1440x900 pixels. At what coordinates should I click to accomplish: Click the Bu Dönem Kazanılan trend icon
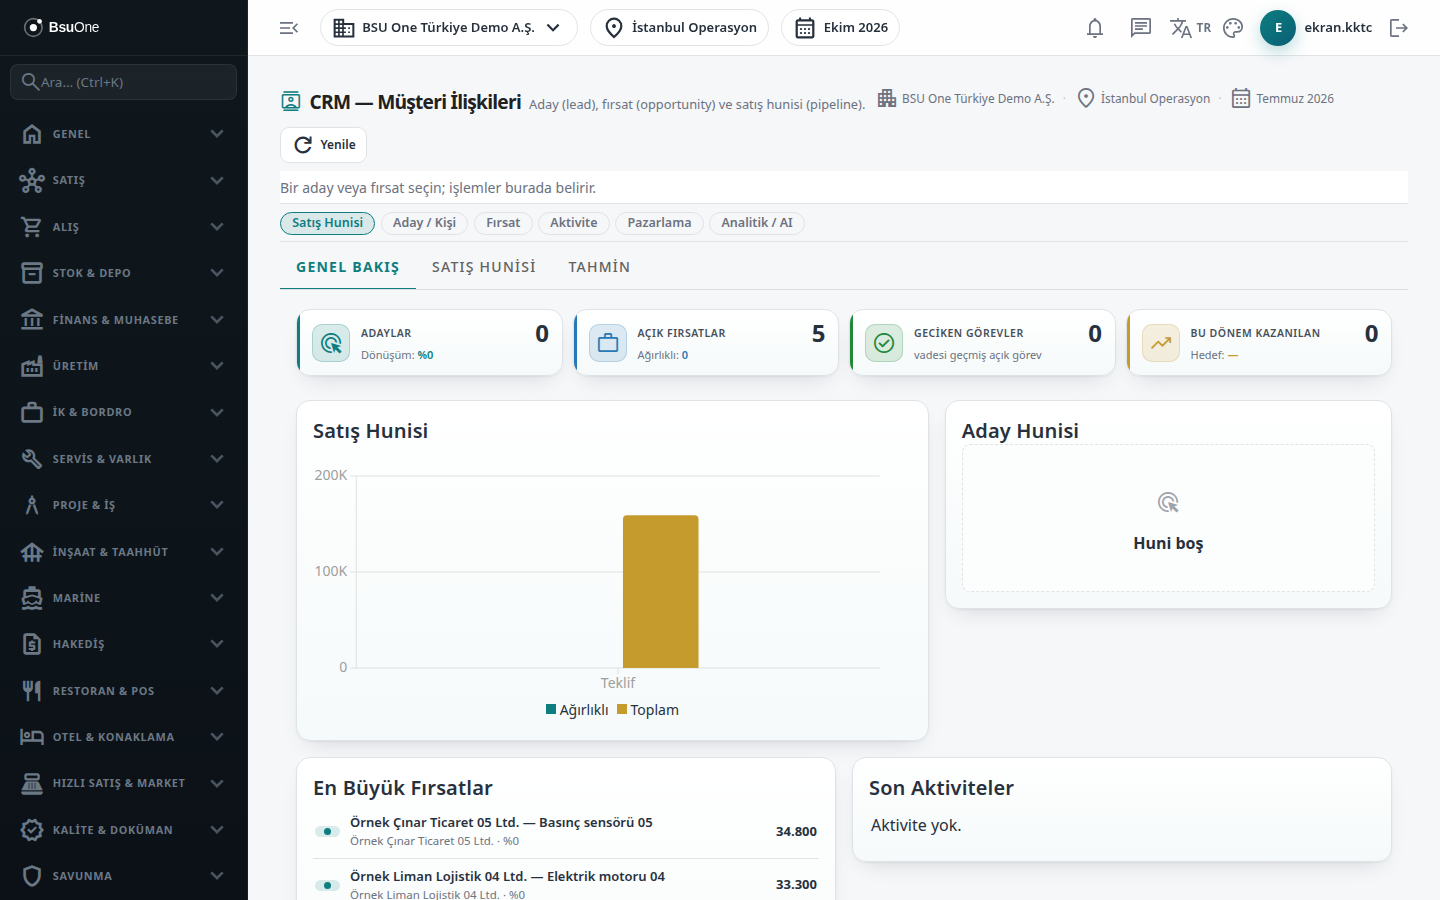1161,343
